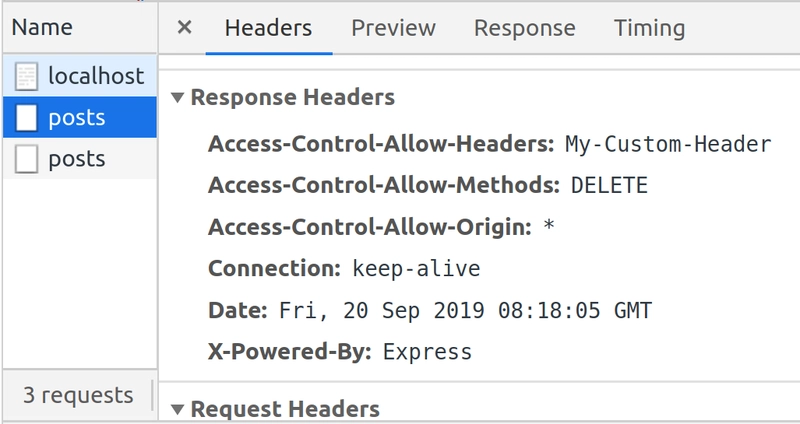The image size is (800, 424).
Task: Close the request details panel
Action: [184, 27]
